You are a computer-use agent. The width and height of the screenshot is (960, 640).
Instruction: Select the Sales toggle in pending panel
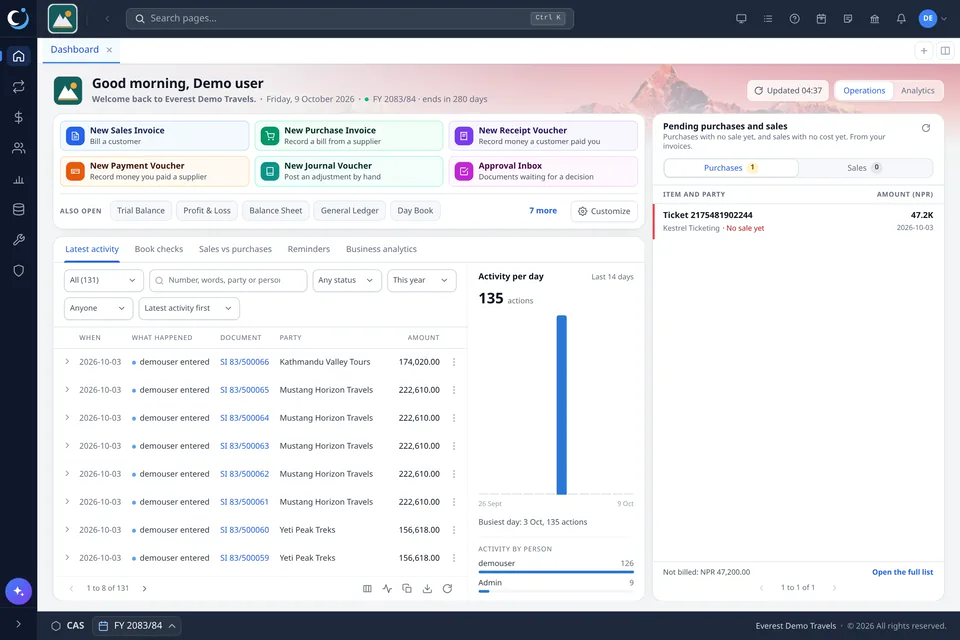coord(864,168)
